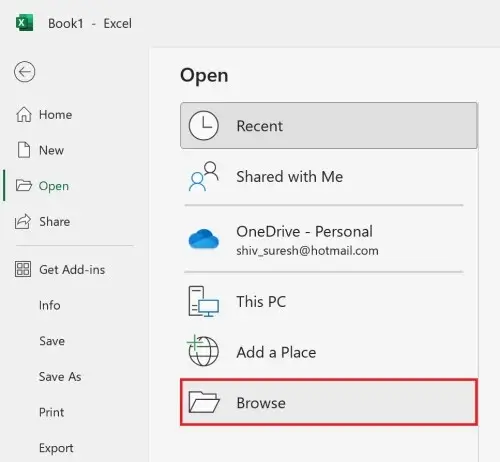The width and height of the screenshot is (500, 462).
Task: Open the Info menu item
Action: [x=50, y=305]
